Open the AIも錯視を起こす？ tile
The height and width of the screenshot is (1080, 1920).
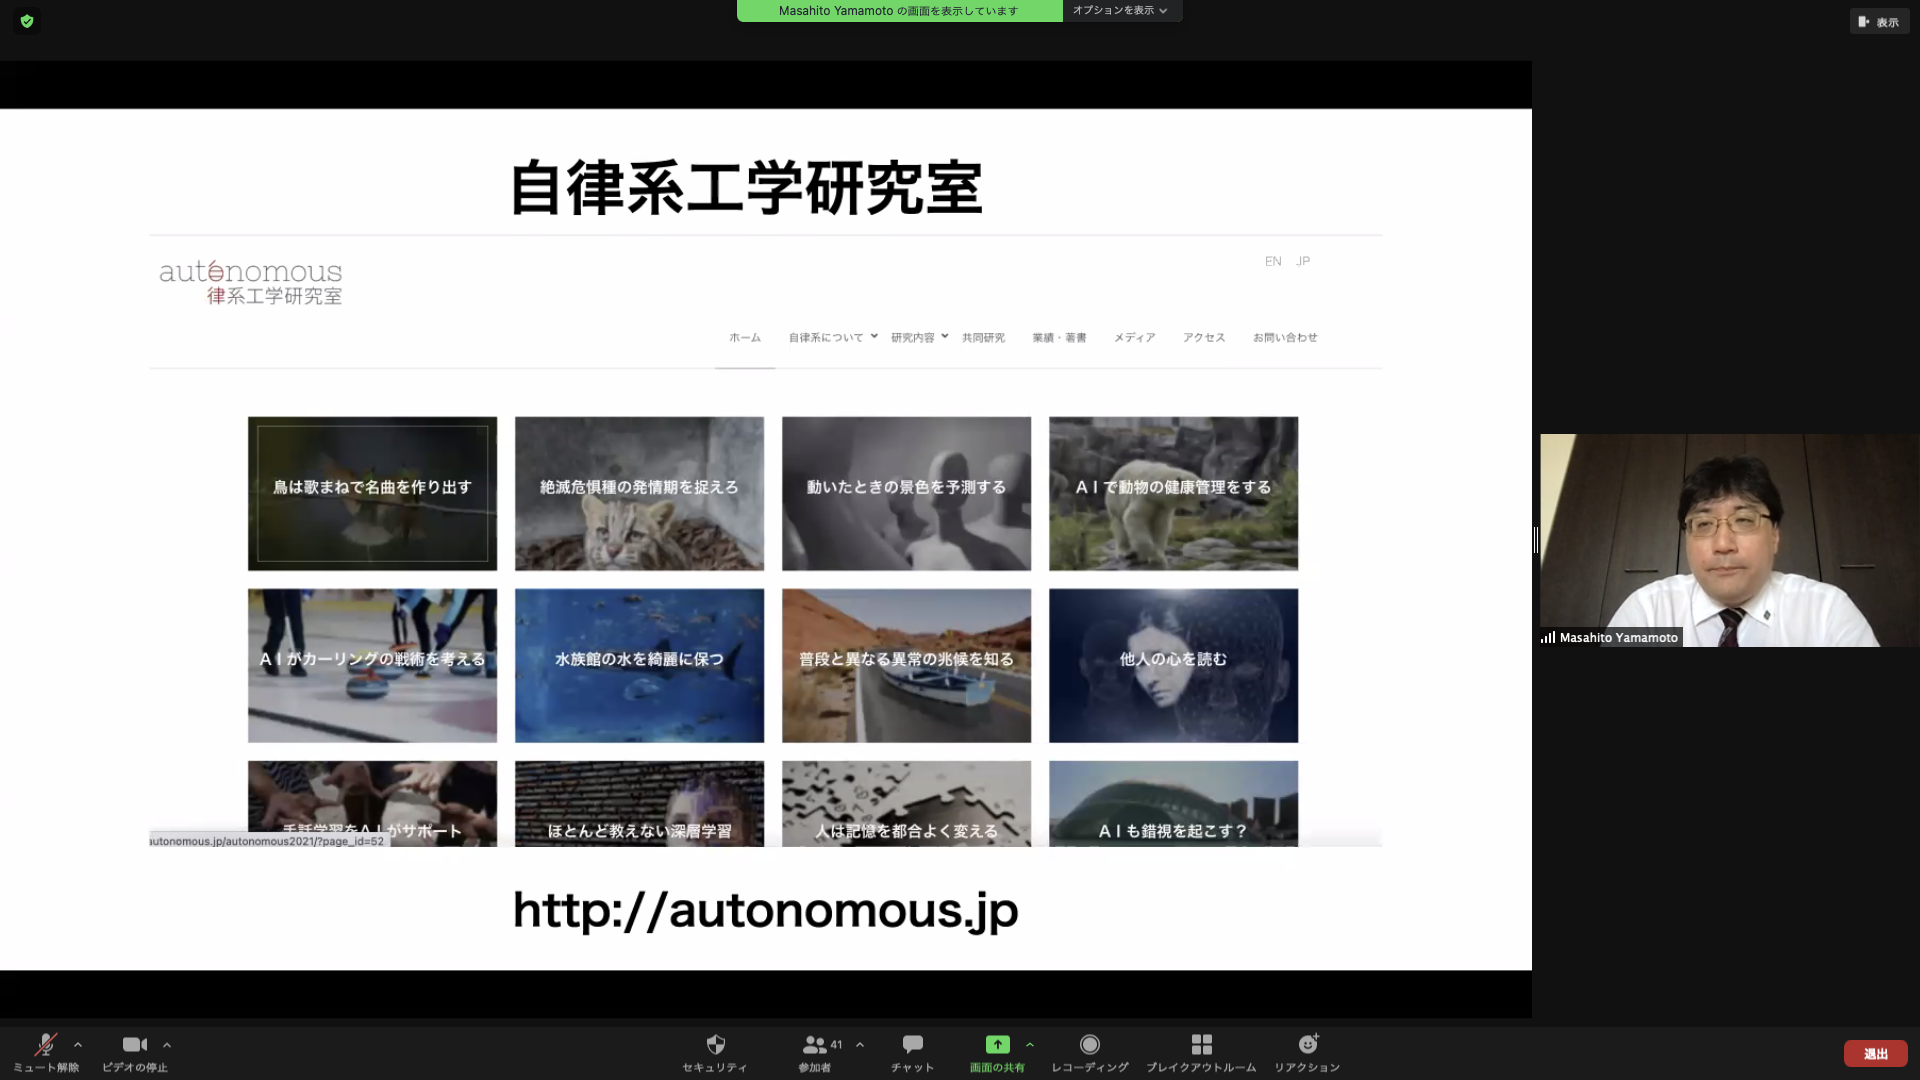tap(1173, 804)
